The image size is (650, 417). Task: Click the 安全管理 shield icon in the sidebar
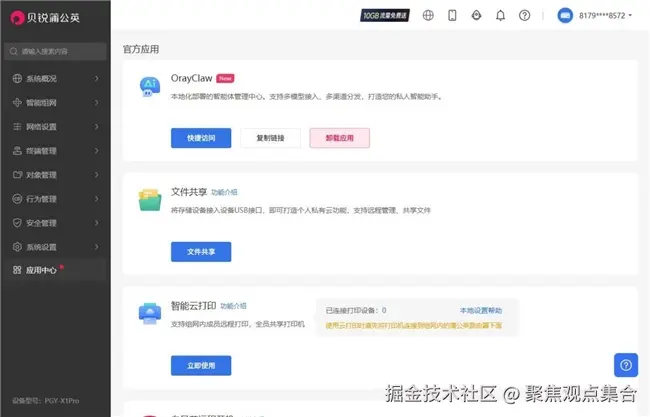click(x=17, y=223)
